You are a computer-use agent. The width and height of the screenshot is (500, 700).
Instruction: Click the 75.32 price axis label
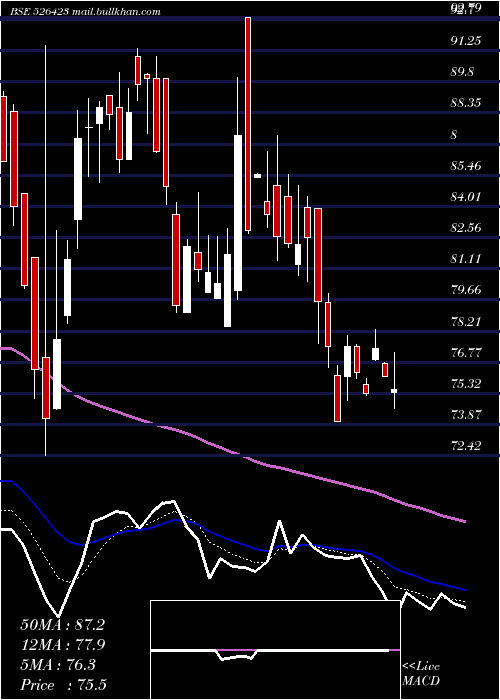(x=467, y=383)
